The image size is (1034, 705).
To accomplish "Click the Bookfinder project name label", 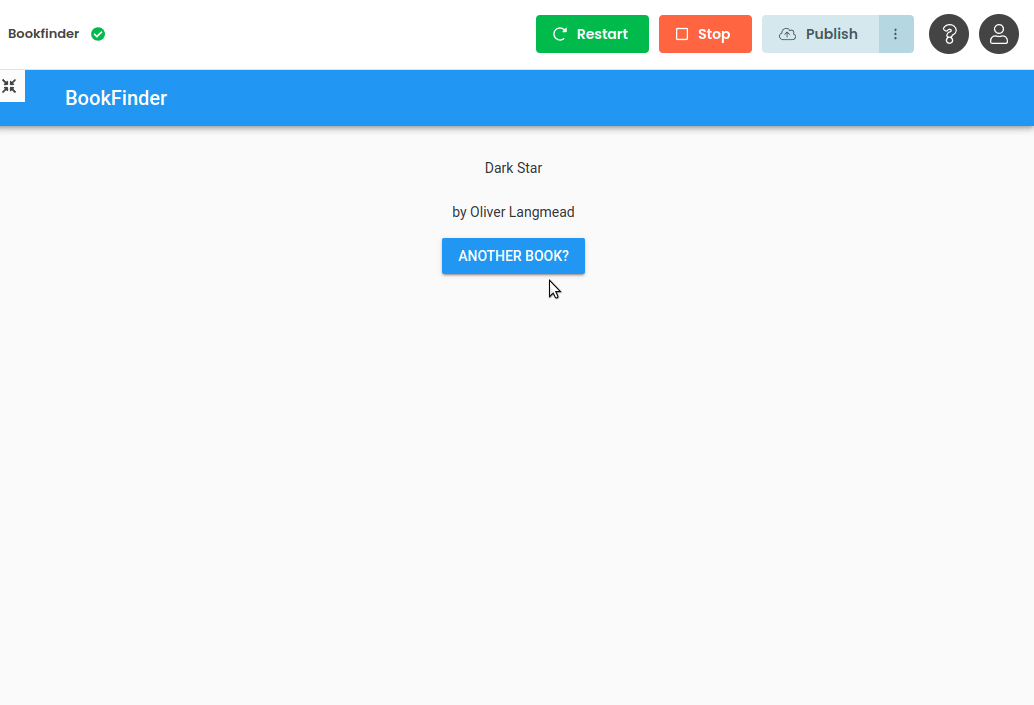I will pyautogui.click(x=44, y=34).
